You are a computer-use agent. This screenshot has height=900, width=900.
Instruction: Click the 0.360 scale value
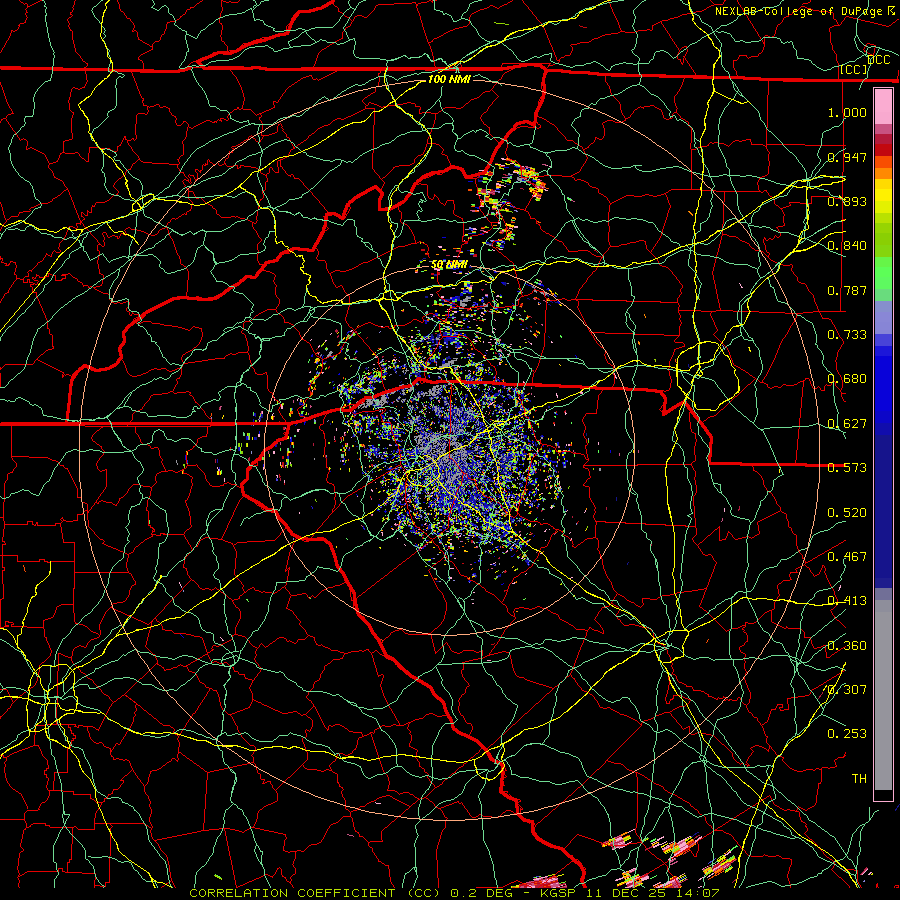point(847,646)
